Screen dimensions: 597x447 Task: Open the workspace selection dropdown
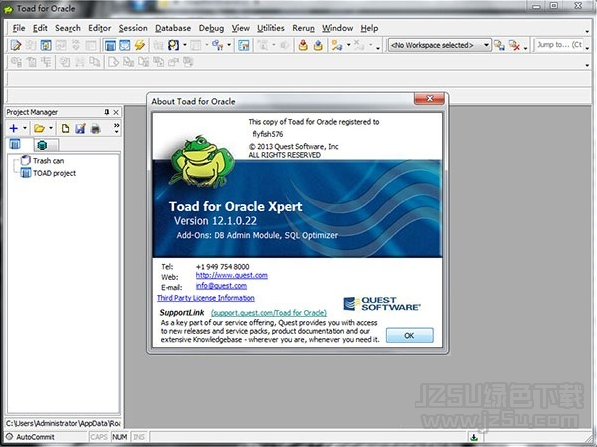(439, 45)
